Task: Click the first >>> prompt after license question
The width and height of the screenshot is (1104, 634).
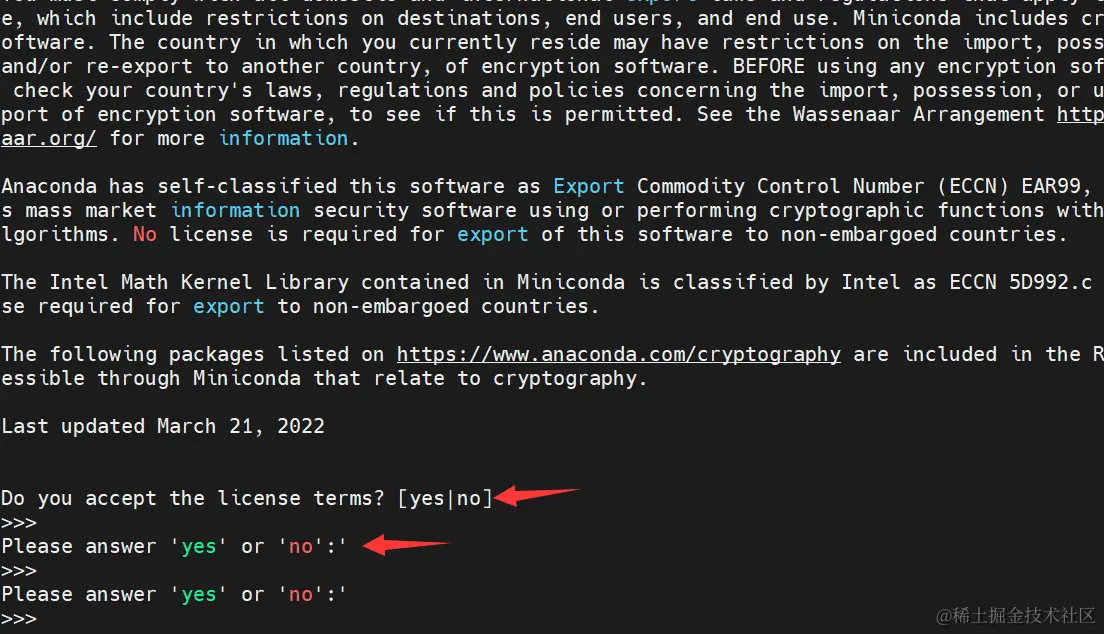Action: pyautogui.click(x=19, y=523)
